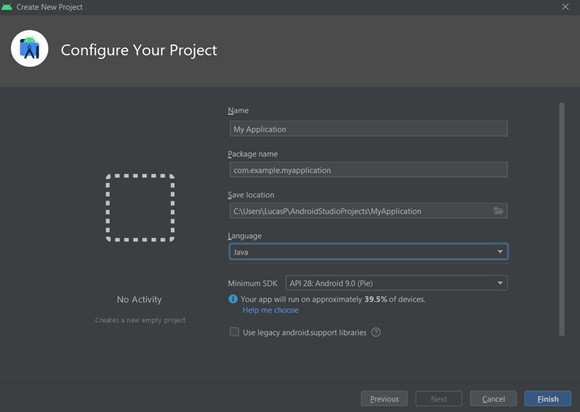Screen dimensions: 580x412
Task: Open the Language dropdown showing Java
Action: tap(368, 252)
